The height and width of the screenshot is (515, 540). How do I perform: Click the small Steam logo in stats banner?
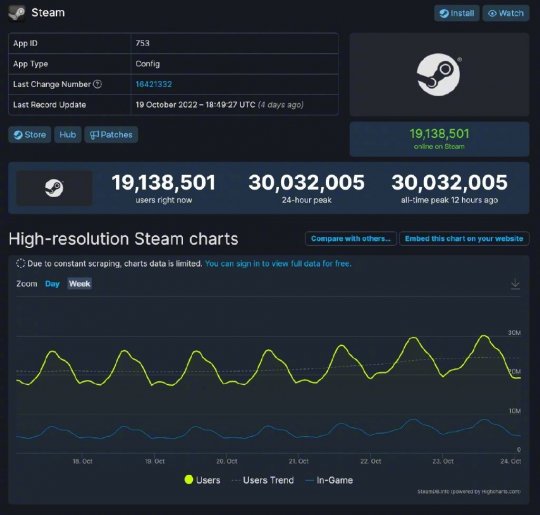coord(54,188)
